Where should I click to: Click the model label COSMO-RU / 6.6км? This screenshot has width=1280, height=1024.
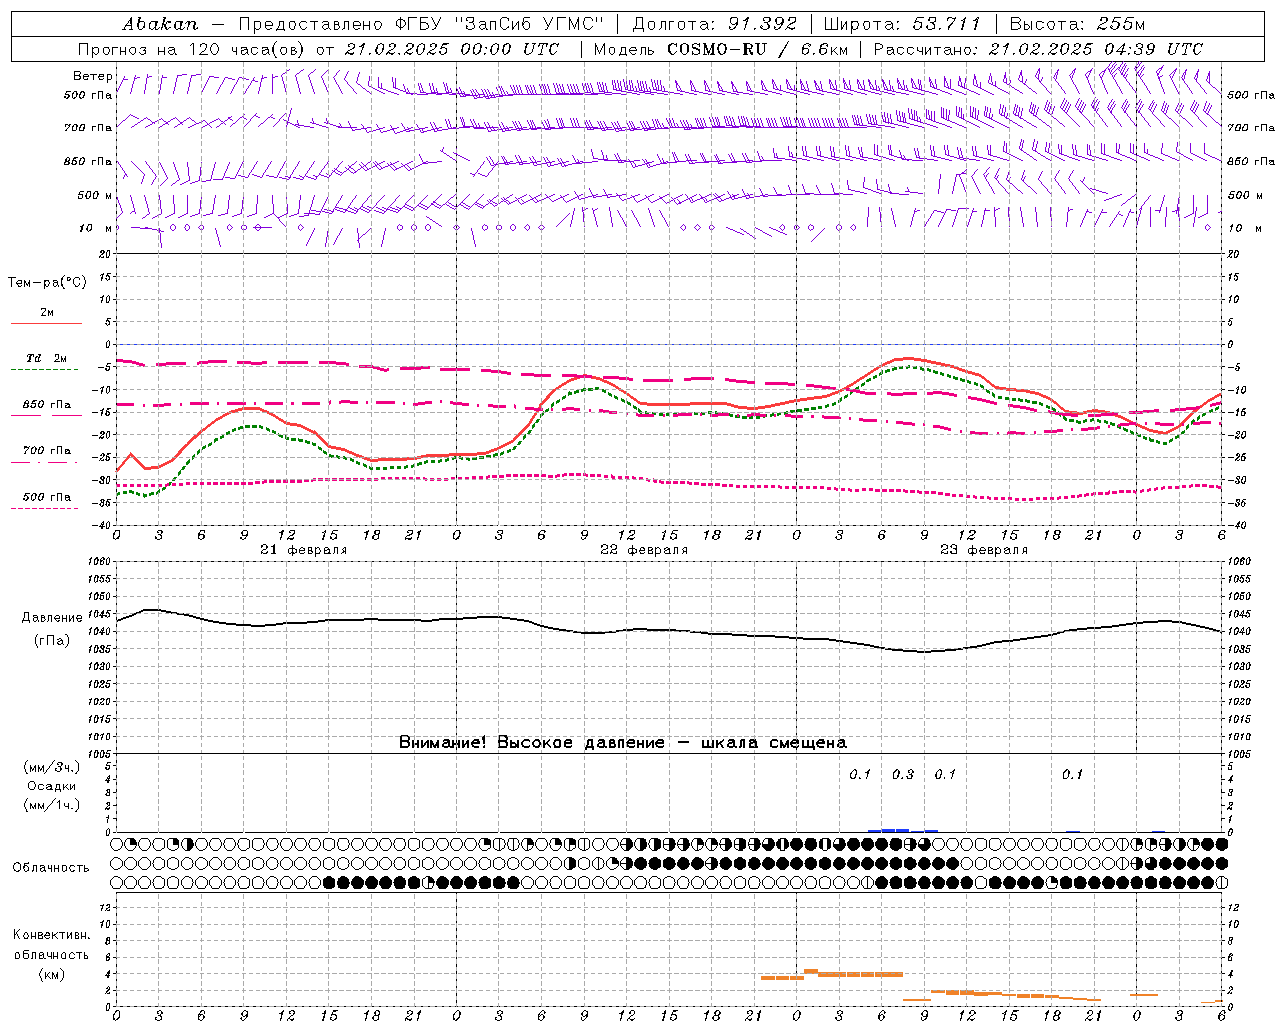coord(758,49)
